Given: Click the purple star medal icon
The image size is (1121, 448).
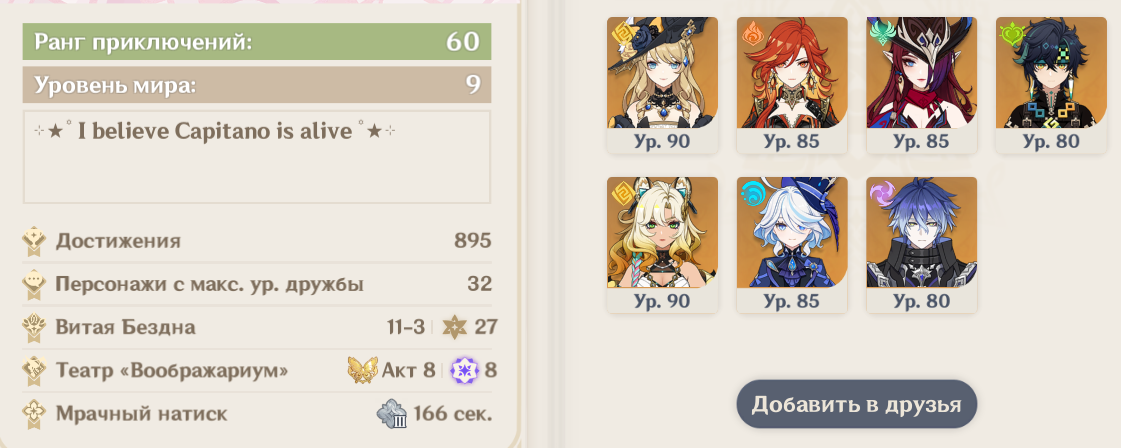Looking at the screenshot, I should 463,371.
